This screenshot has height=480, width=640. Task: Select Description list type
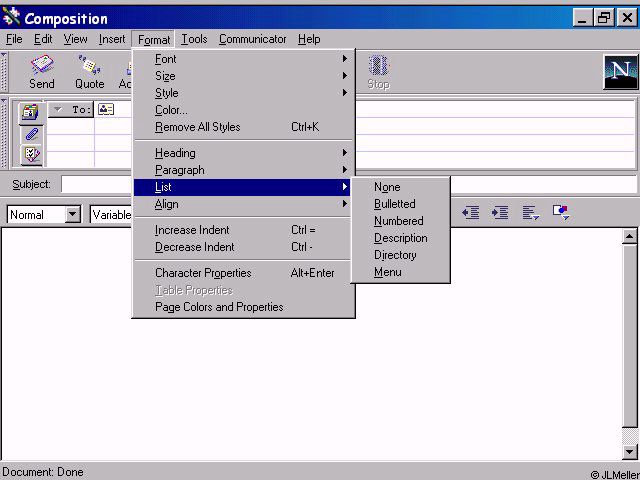(x=400, y=238)
